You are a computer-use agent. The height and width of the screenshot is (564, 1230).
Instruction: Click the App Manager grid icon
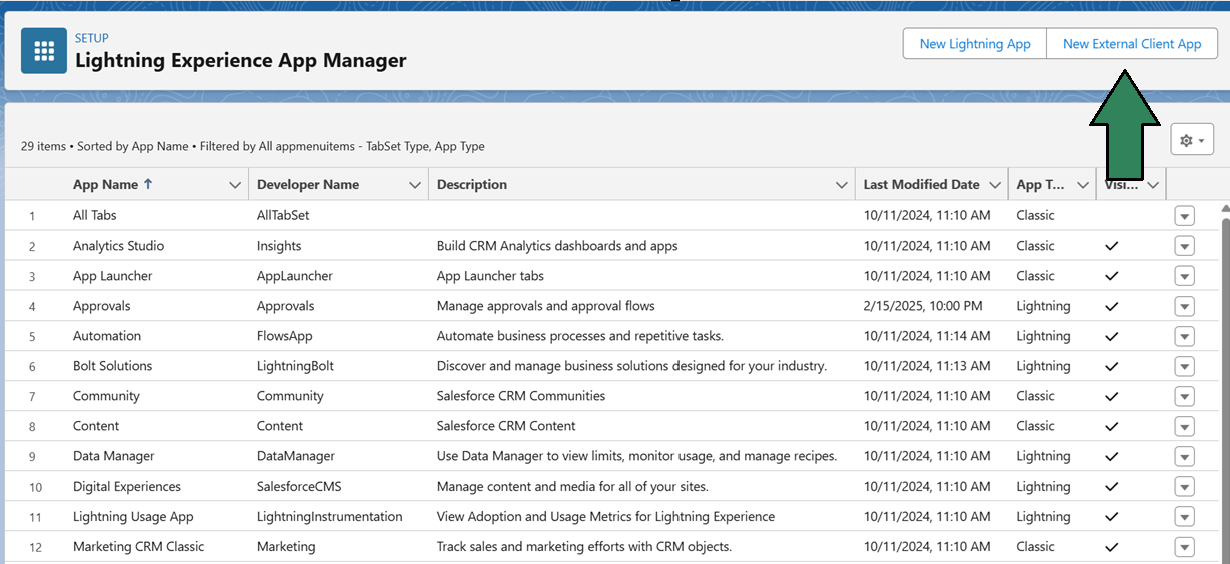pyautogui.click(x=44, y=51)
